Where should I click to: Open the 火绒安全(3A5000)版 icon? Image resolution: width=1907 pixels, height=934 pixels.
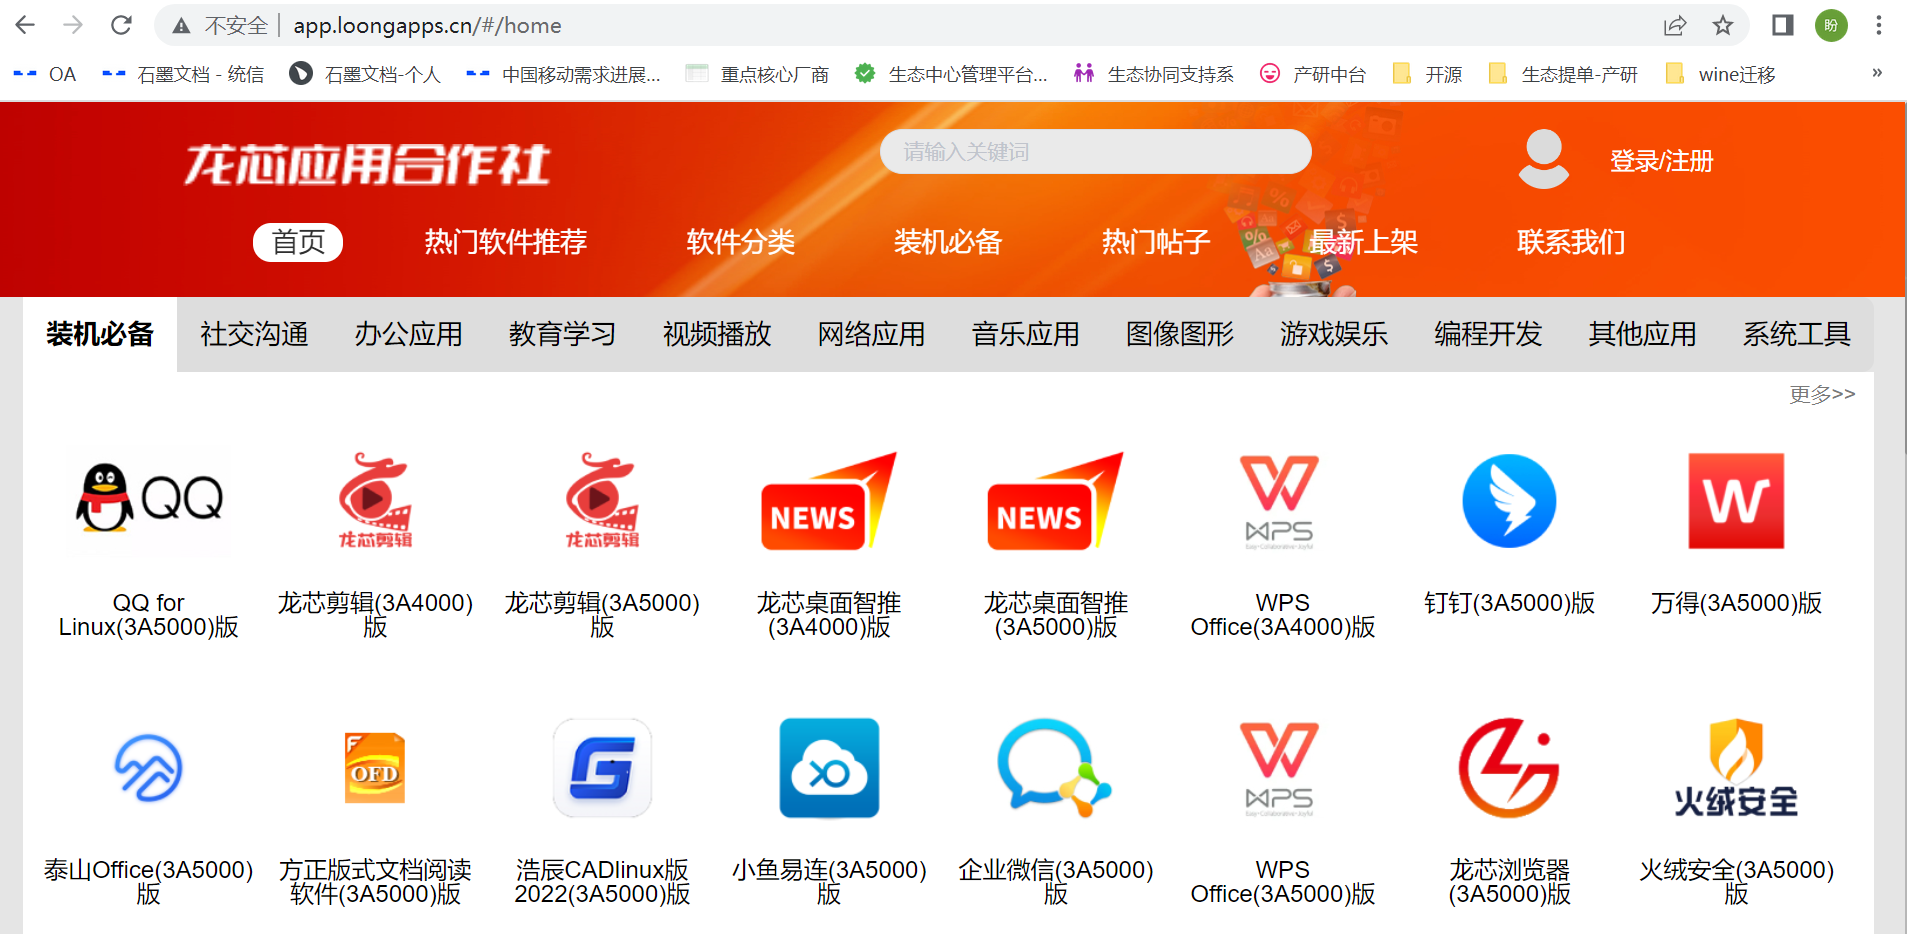(x=1736, y=768)
